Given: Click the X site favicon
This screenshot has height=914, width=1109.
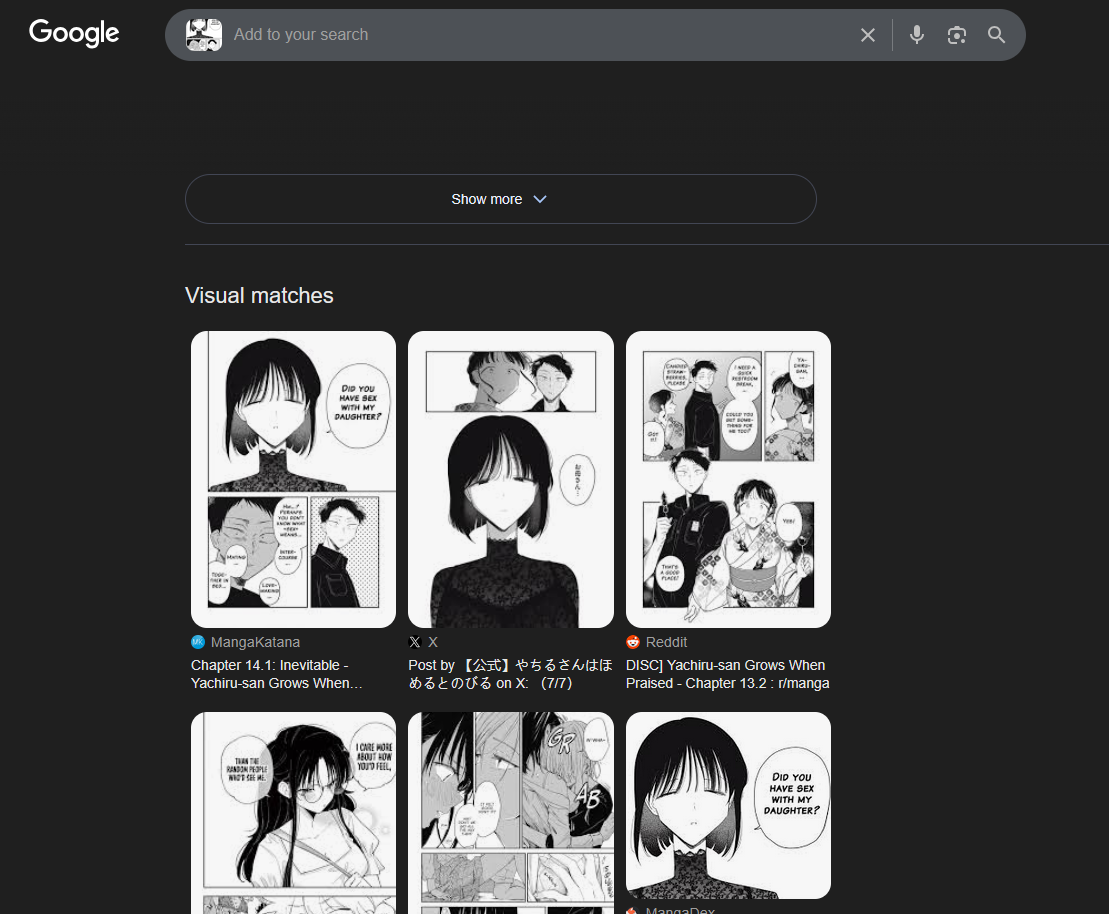Looking at the screenshot, I should click(x=415, y=642).
